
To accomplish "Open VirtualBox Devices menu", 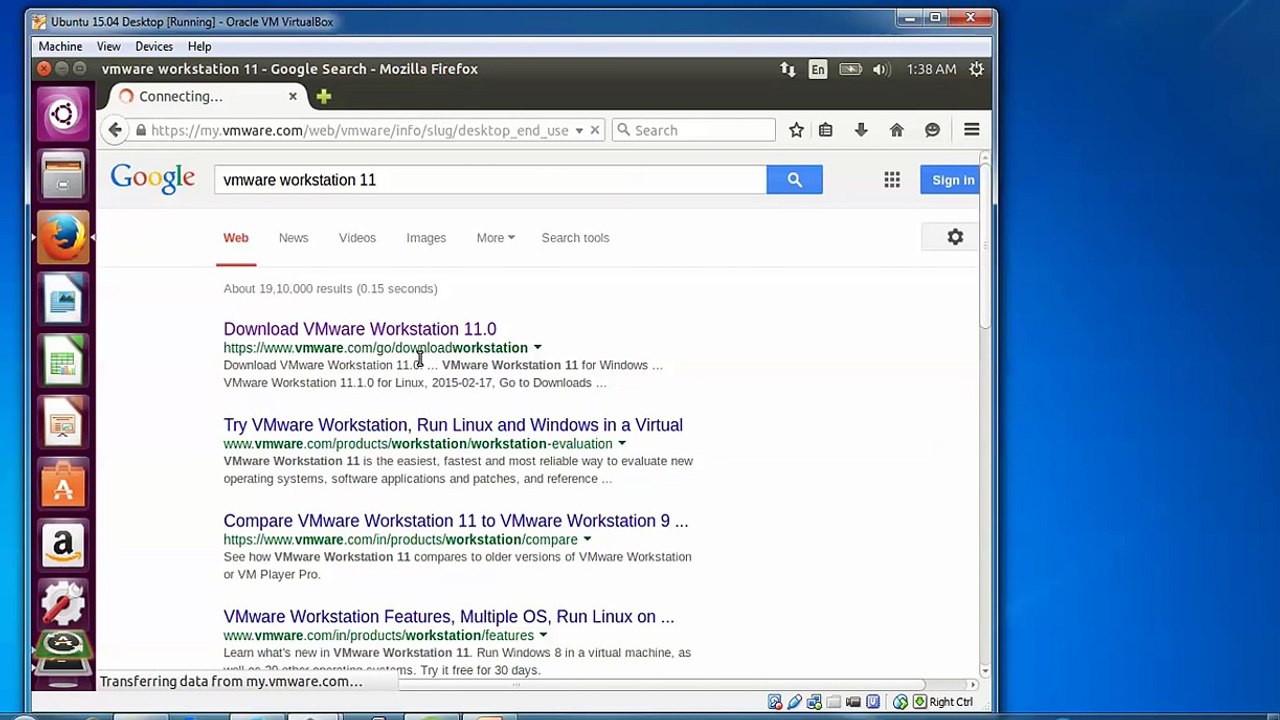I will point(153,47).
